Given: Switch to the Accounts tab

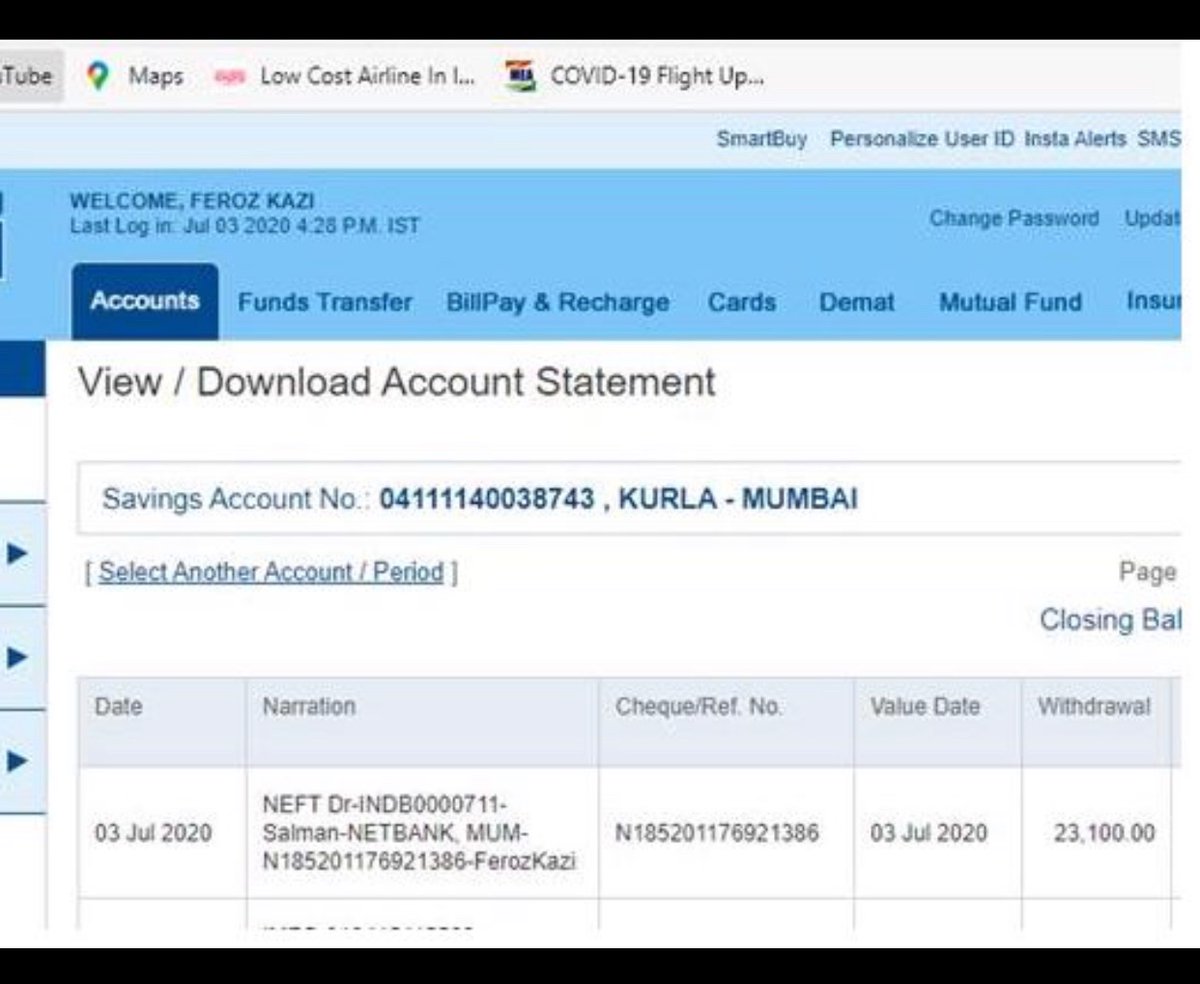Looking at the screenshot, I should tap(145, 301).
